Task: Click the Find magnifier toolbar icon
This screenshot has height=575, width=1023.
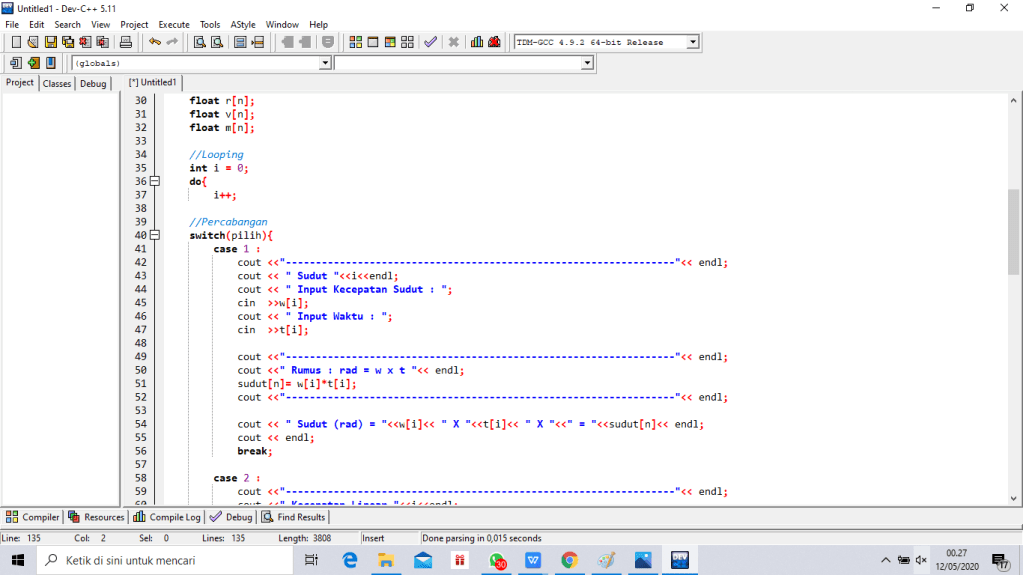Action: pyautogui.click(x=199, y=42)
